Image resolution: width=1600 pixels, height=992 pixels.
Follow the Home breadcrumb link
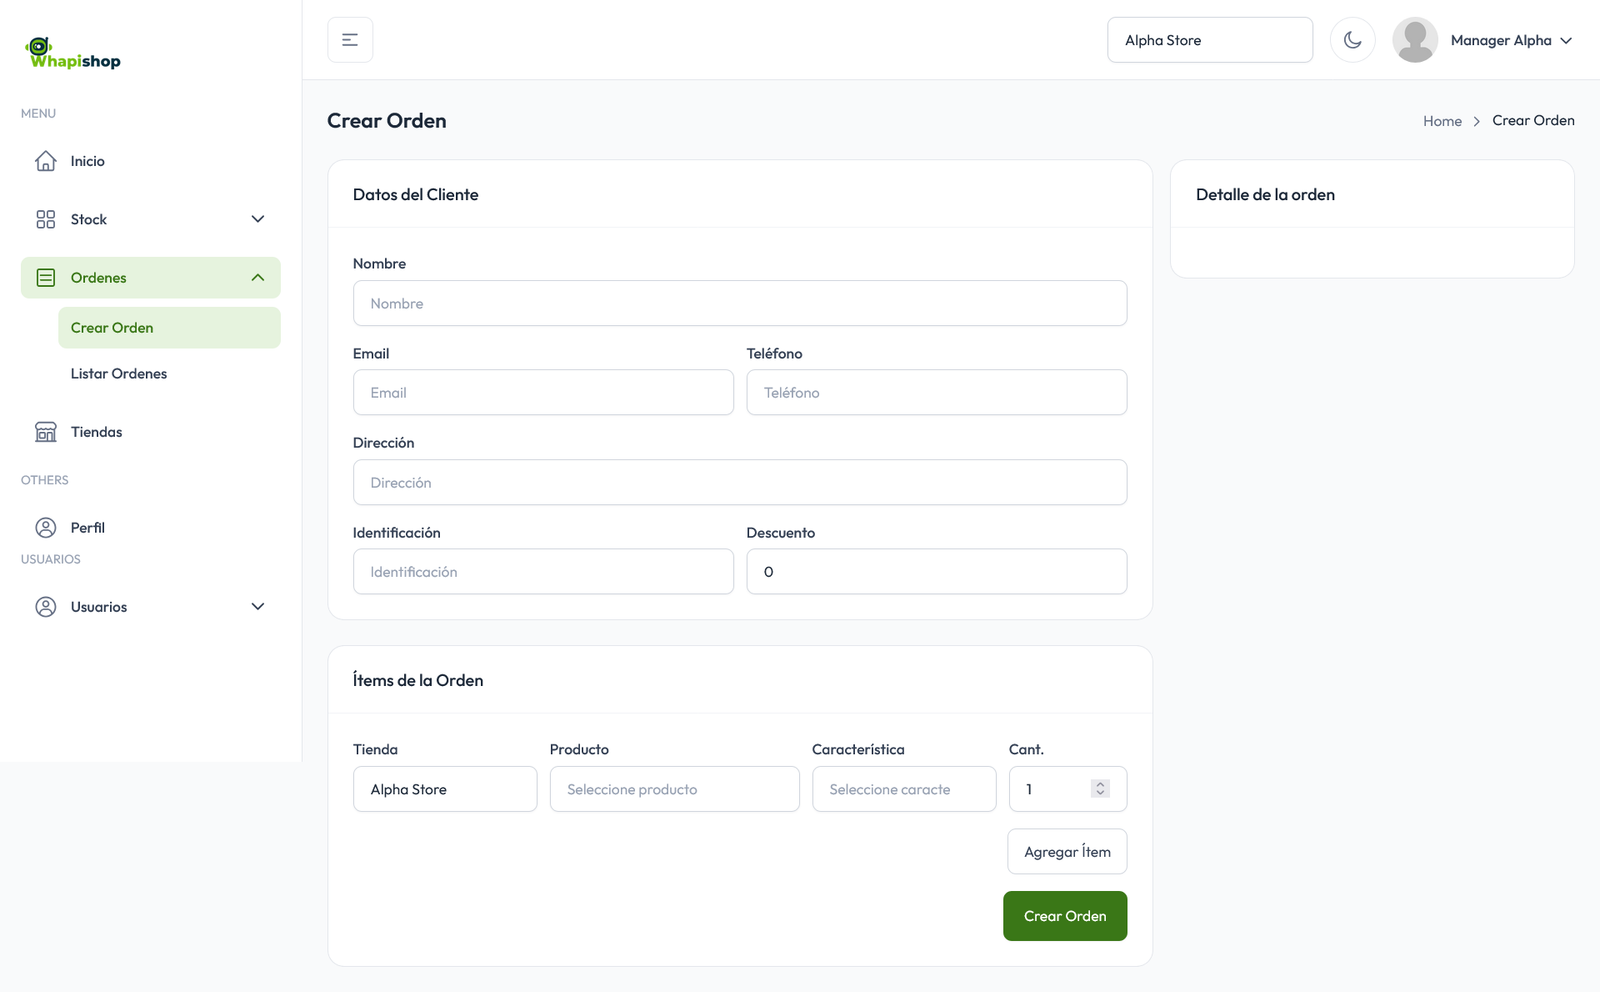pyautogui.click(x=1442, y=121)
